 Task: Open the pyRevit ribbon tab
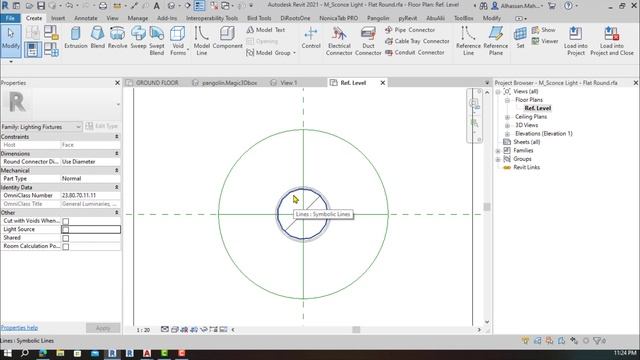coord(408,18)
